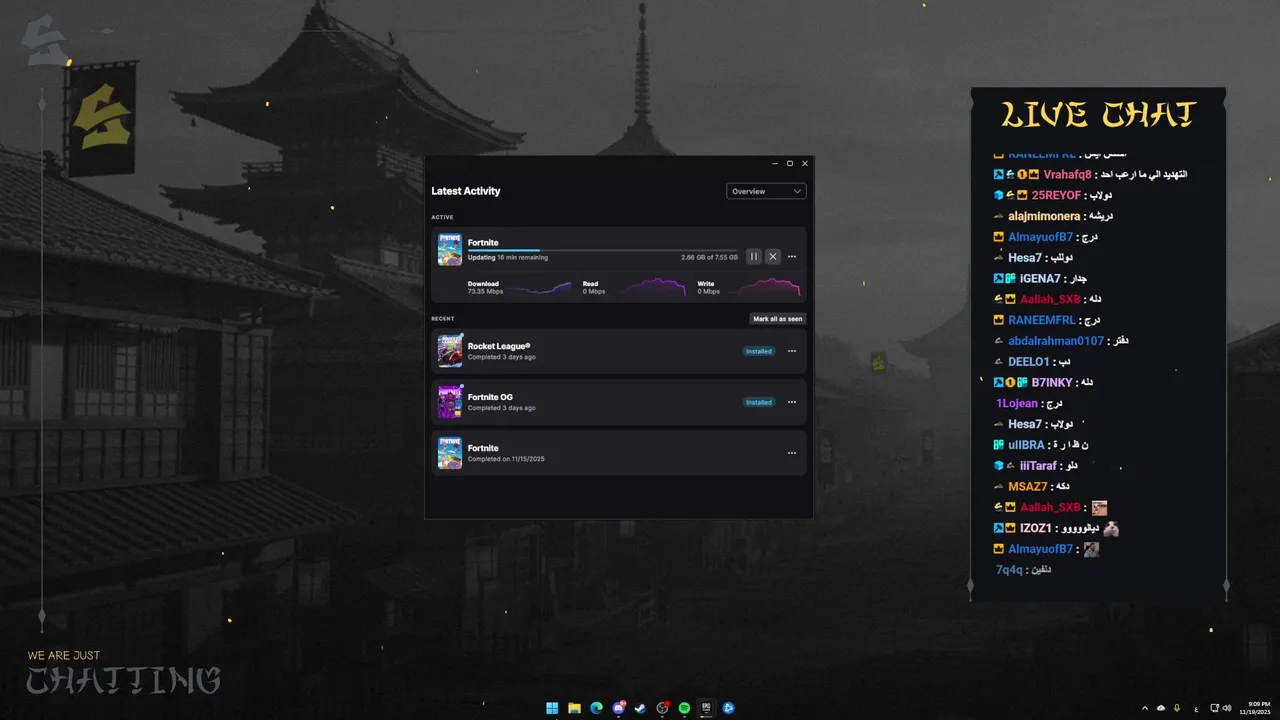
Task: Click the Fortnite update progress bar
Action: [602, 250]
